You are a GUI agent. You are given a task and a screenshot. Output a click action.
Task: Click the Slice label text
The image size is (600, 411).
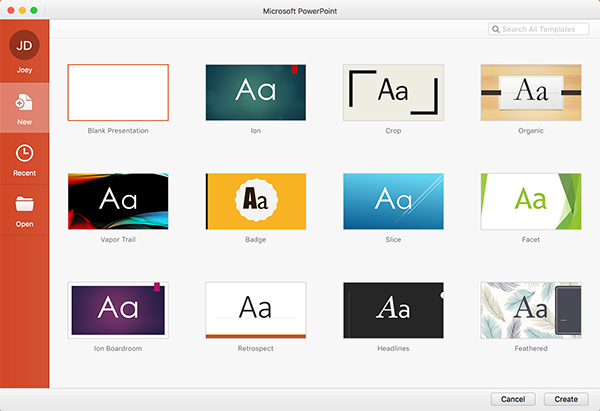(x=393, y=240)
